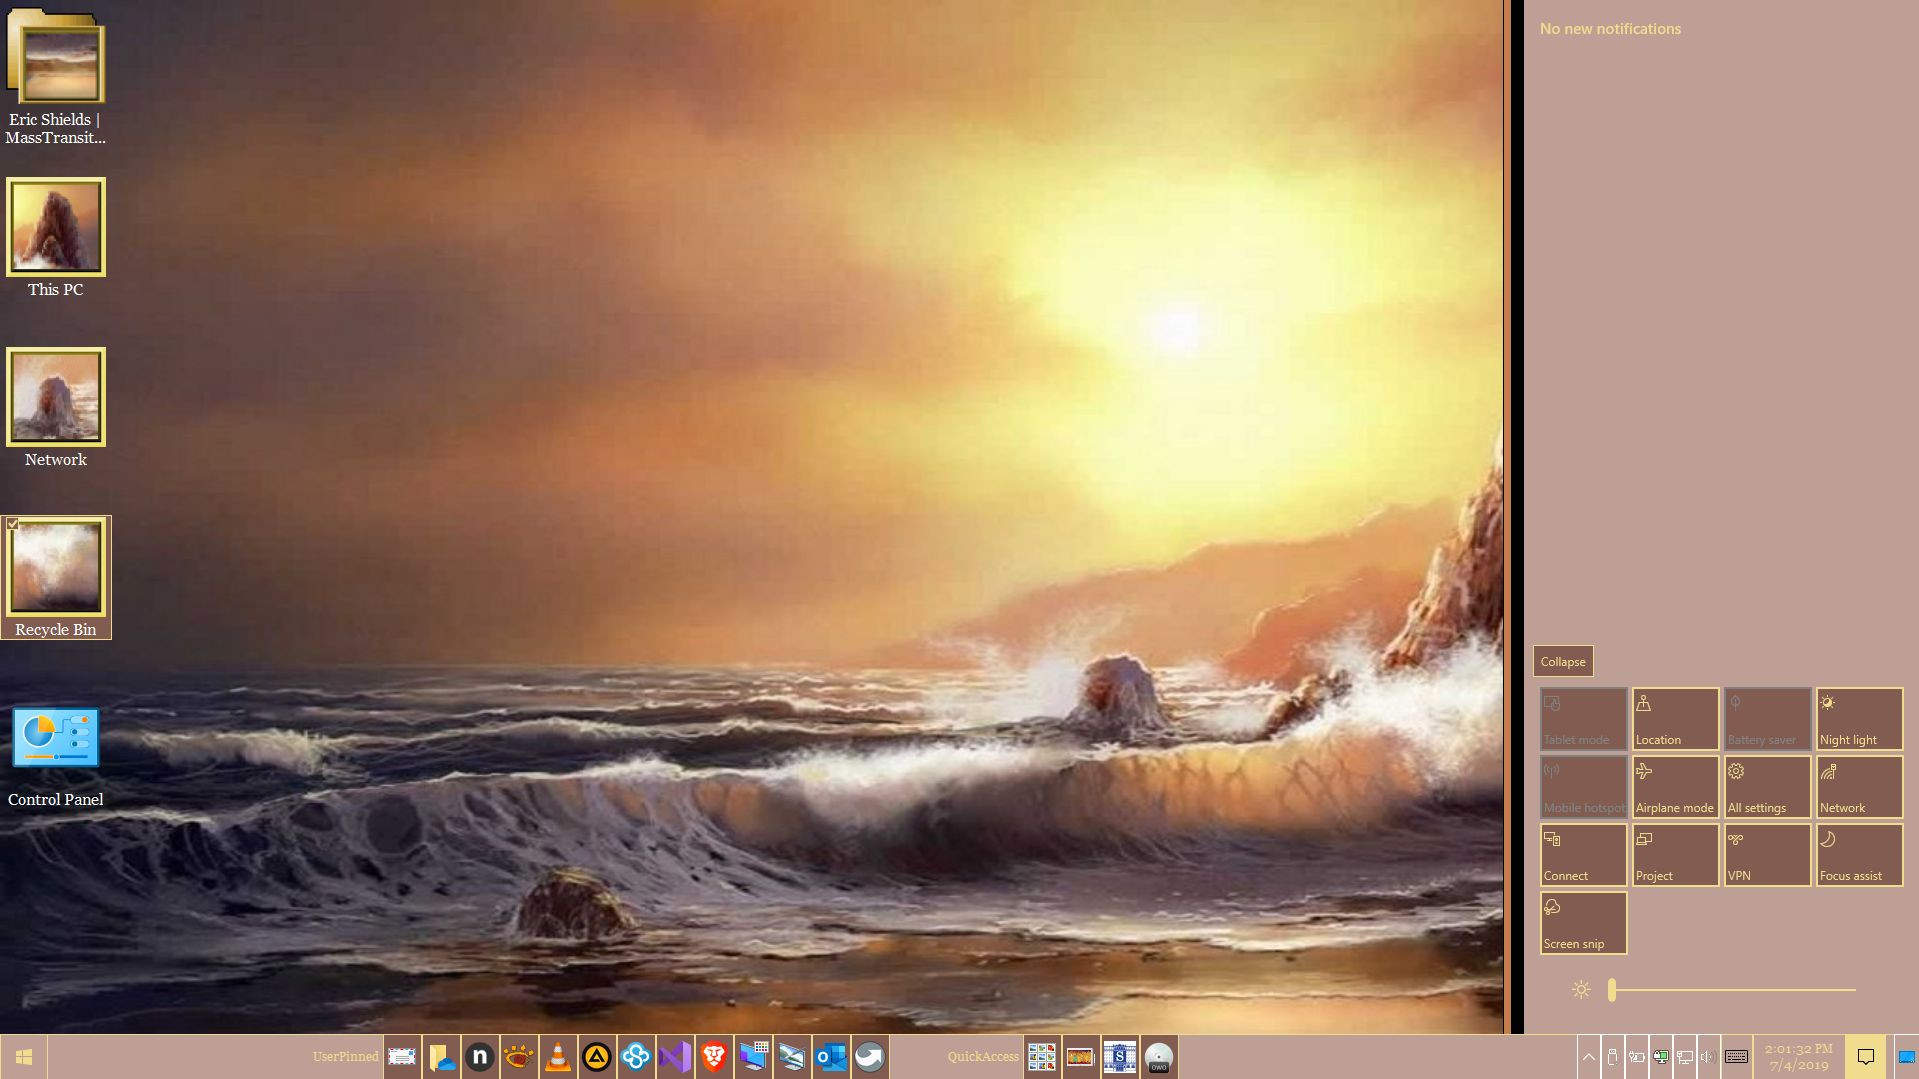
Task: Launch the black circle 'n' app
Action: tap(480, 1057)
